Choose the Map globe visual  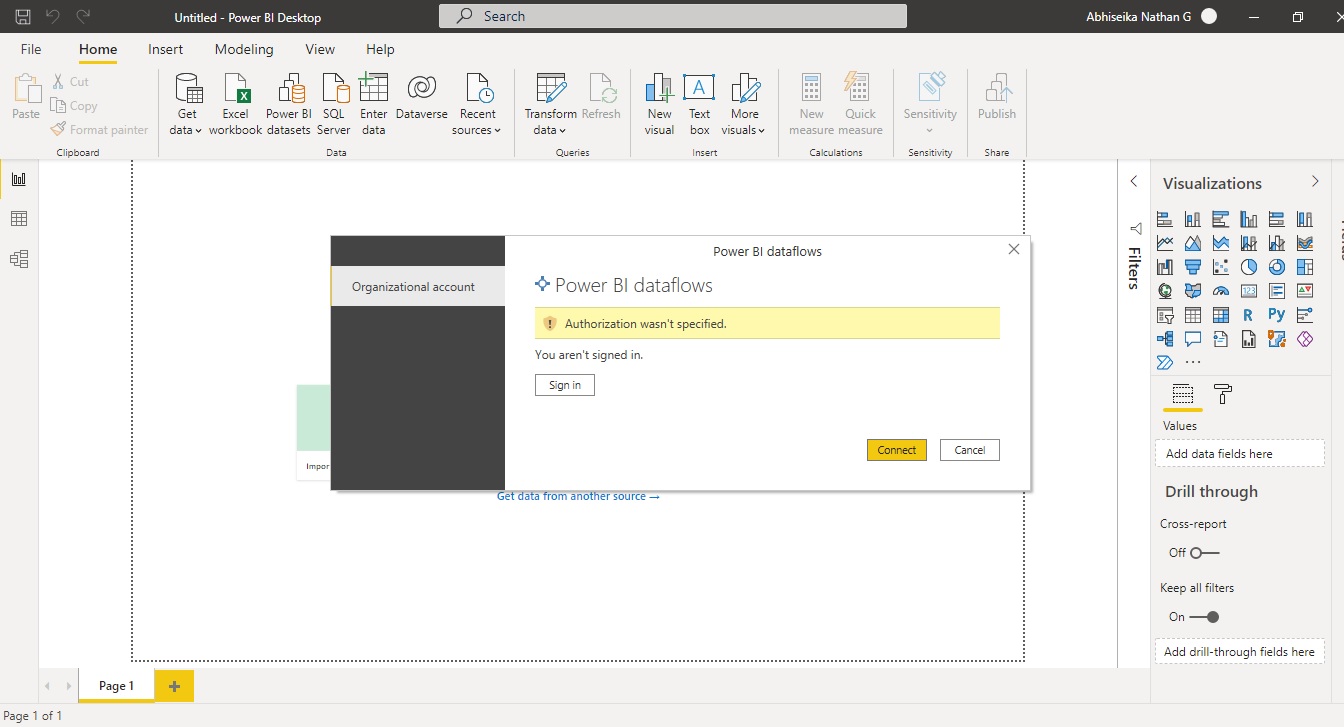point(1165,291)
